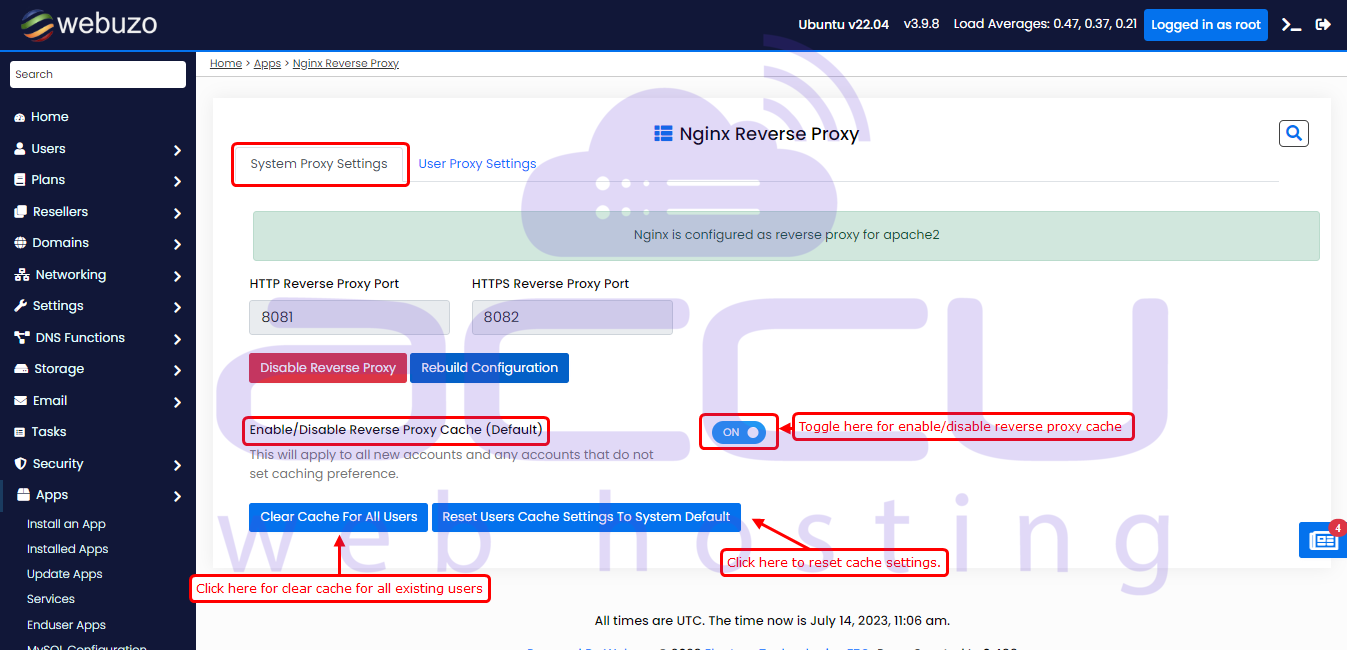The image size is (1347, 650).
Task: Open Services submenu item
Action: (x=51, y=599)
